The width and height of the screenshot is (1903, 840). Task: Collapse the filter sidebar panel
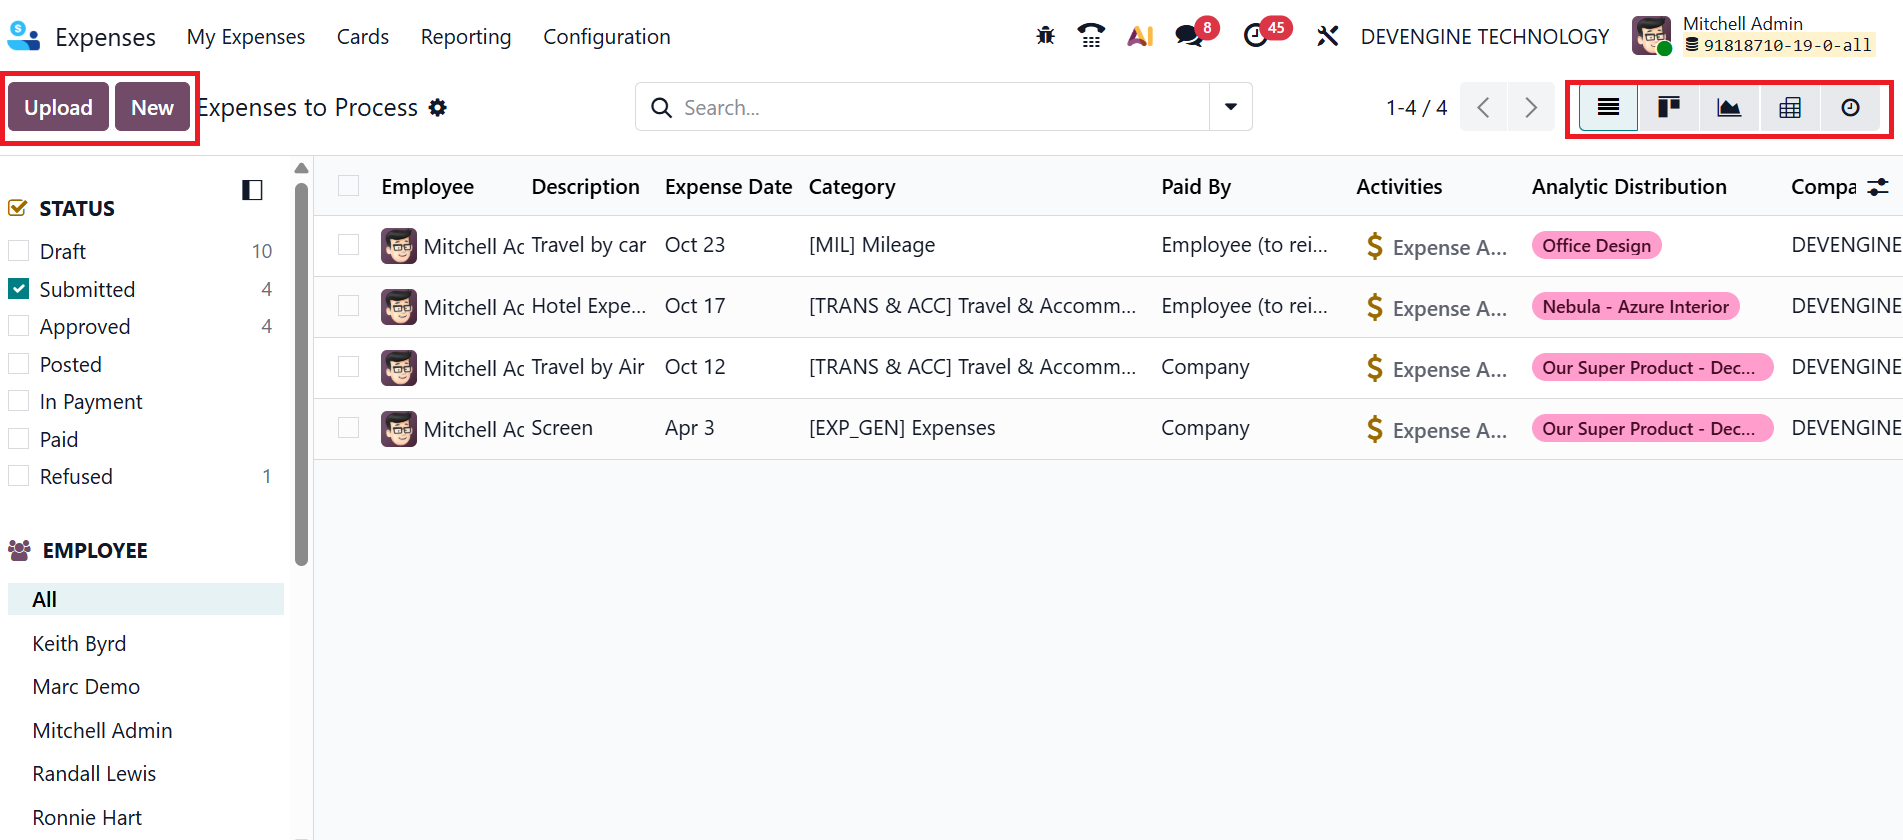[x=252, y=190]
